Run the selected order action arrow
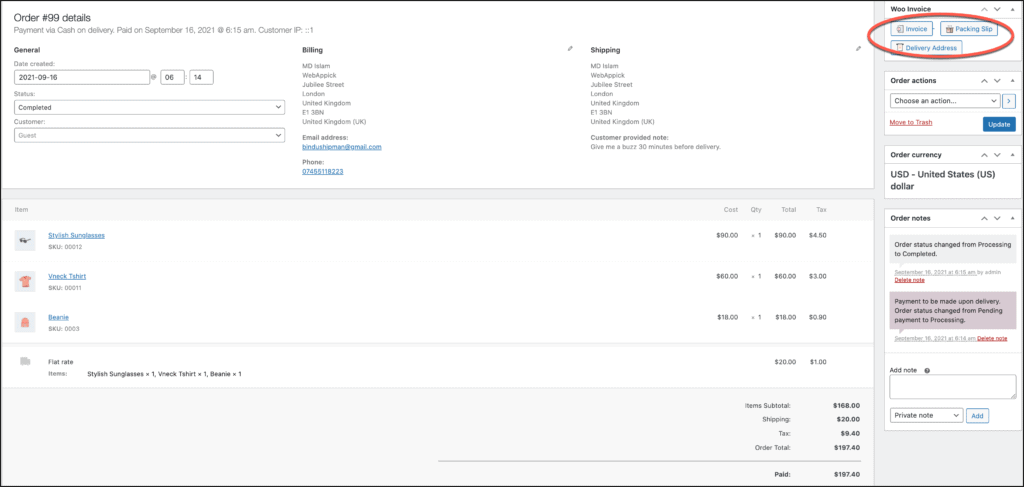The image size is (1024, 487). [x=1009, y=101]
